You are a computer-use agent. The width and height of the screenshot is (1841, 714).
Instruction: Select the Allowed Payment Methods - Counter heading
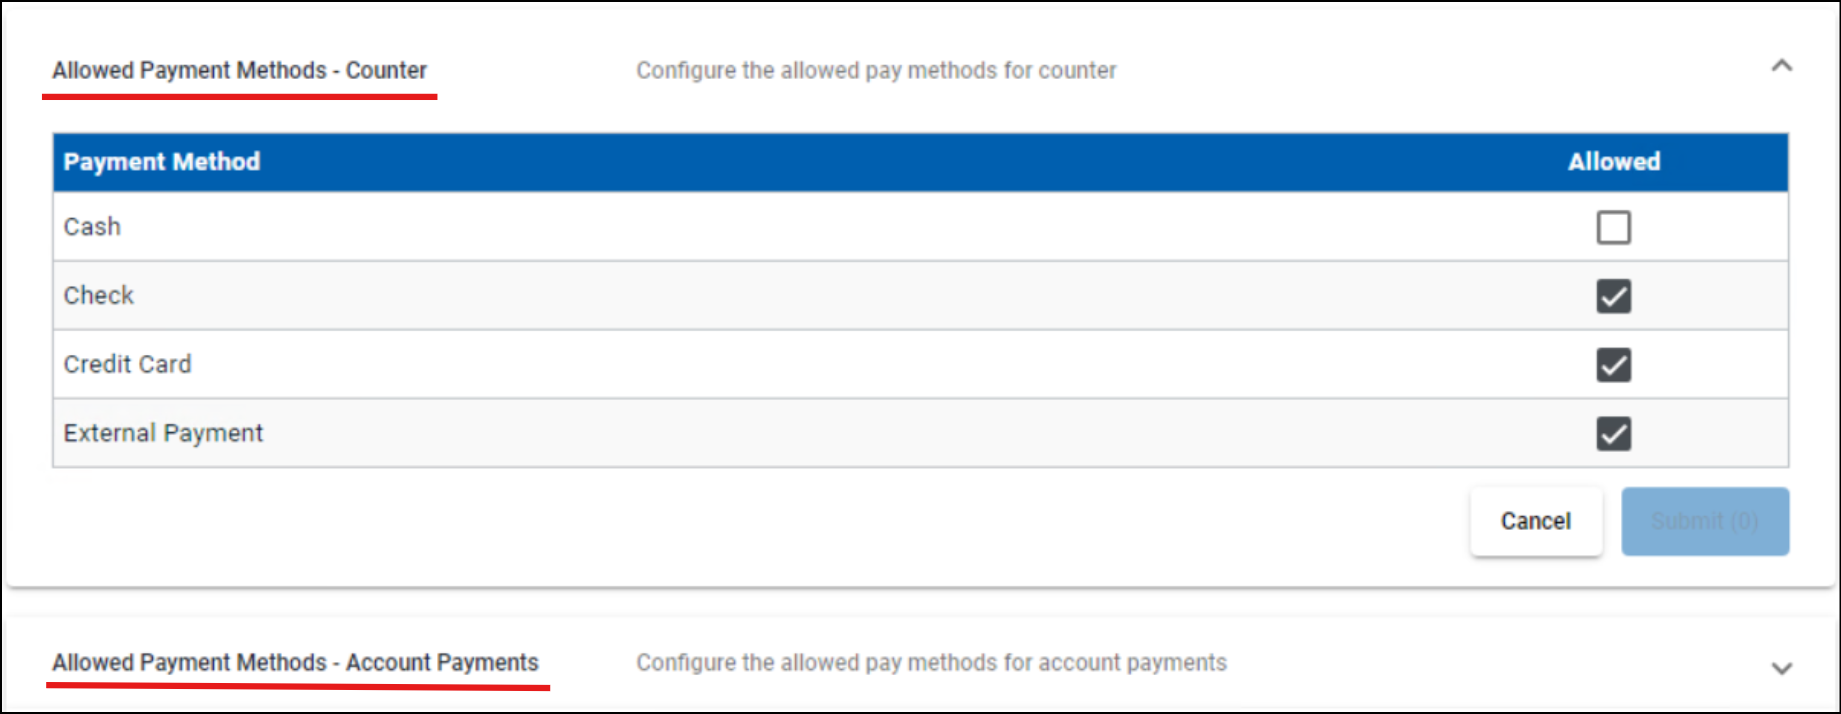(240, 71)
